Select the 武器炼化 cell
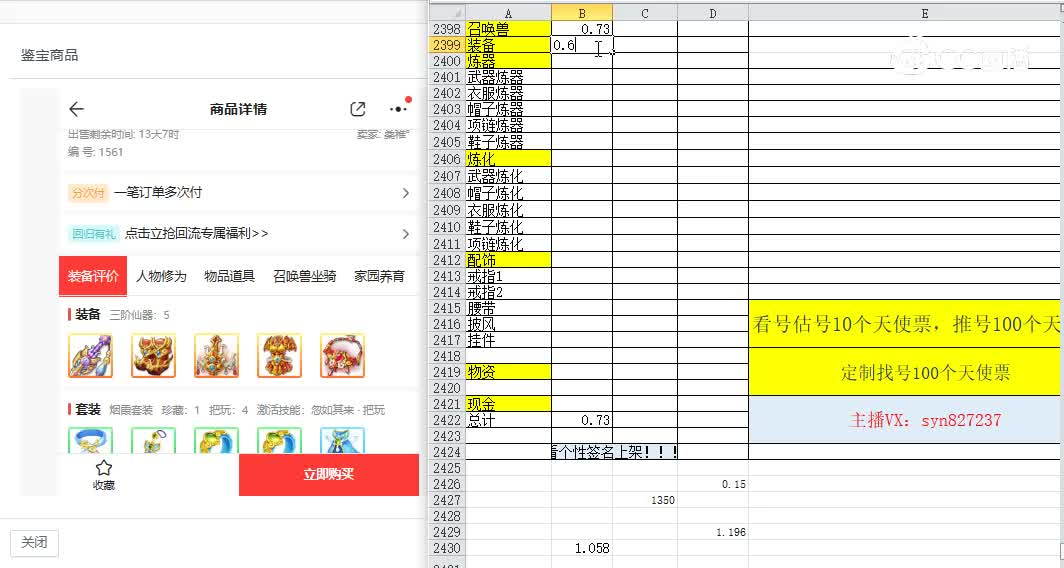This screenshot has width=1064, height=568. (508, 176)
